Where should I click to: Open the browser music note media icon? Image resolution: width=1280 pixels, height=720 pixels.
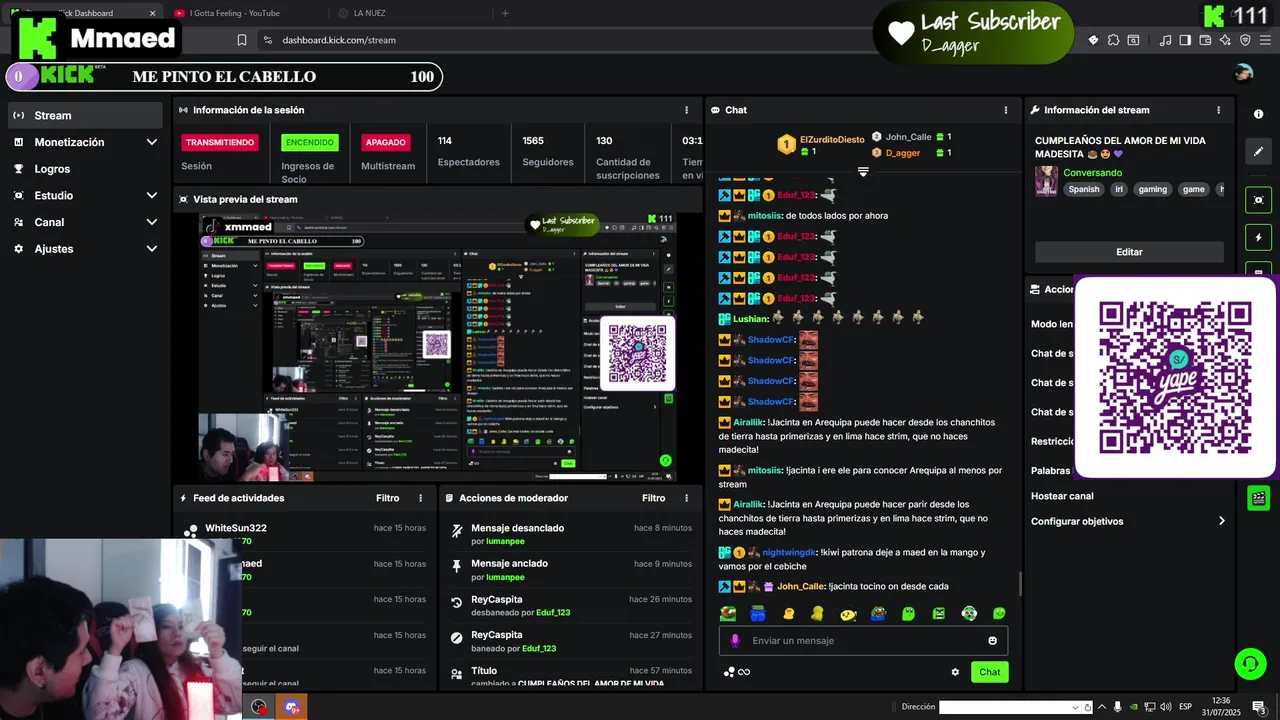click(1165, 40)
